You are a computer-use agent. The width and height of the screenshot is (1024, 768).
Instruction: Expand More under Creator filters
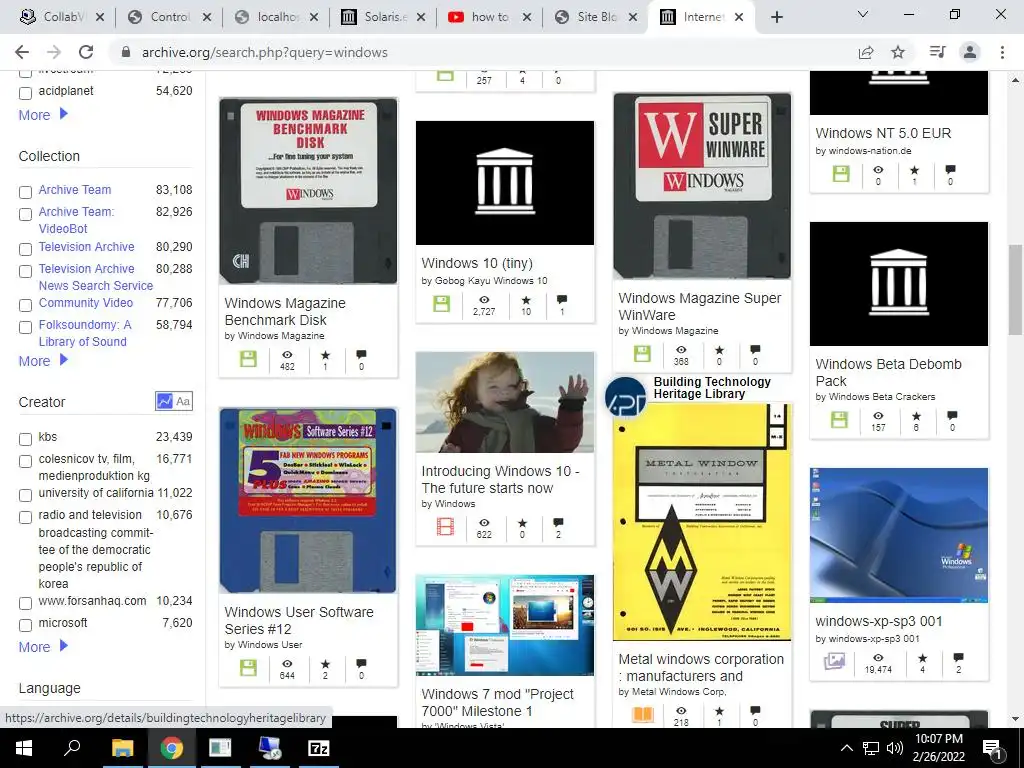43,647
